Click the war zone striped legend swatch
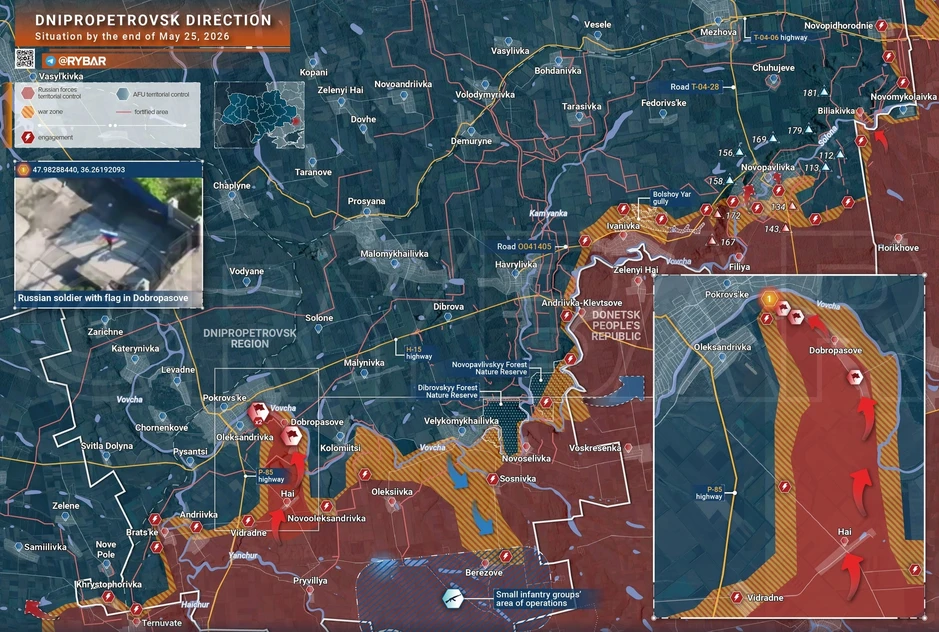Screen dimensions: 939x632 coord(28,112)
